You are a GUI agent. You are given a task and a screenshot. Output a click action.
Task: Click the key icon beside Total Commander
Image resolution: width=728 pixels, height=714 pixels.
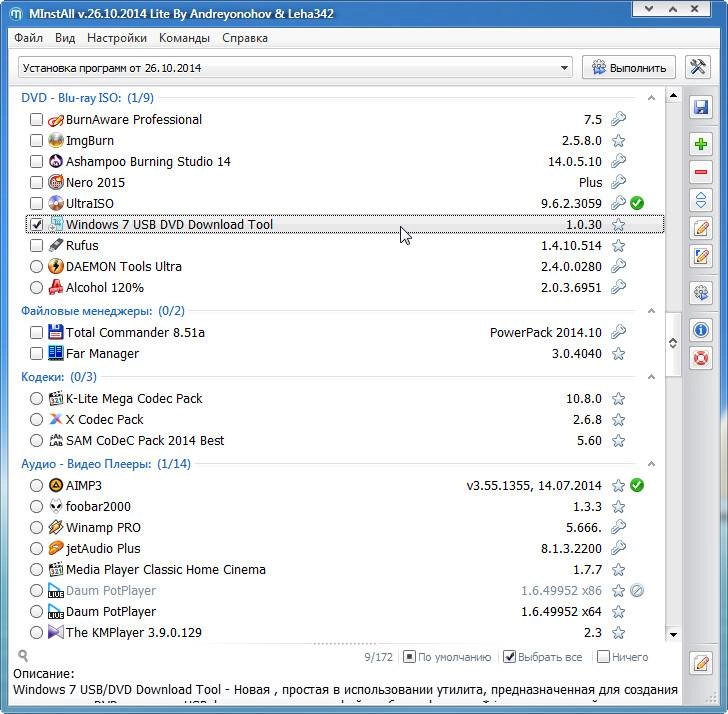pos(618,332)
